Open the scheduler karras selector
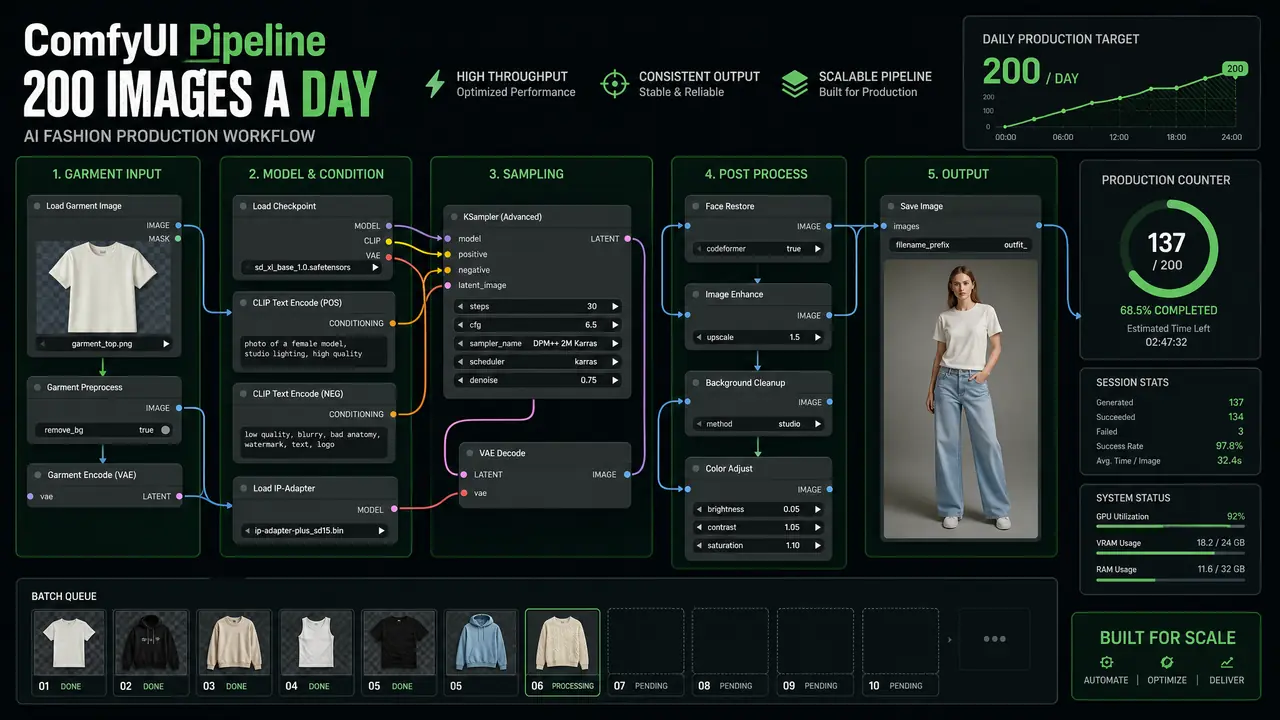 (537, 362)
